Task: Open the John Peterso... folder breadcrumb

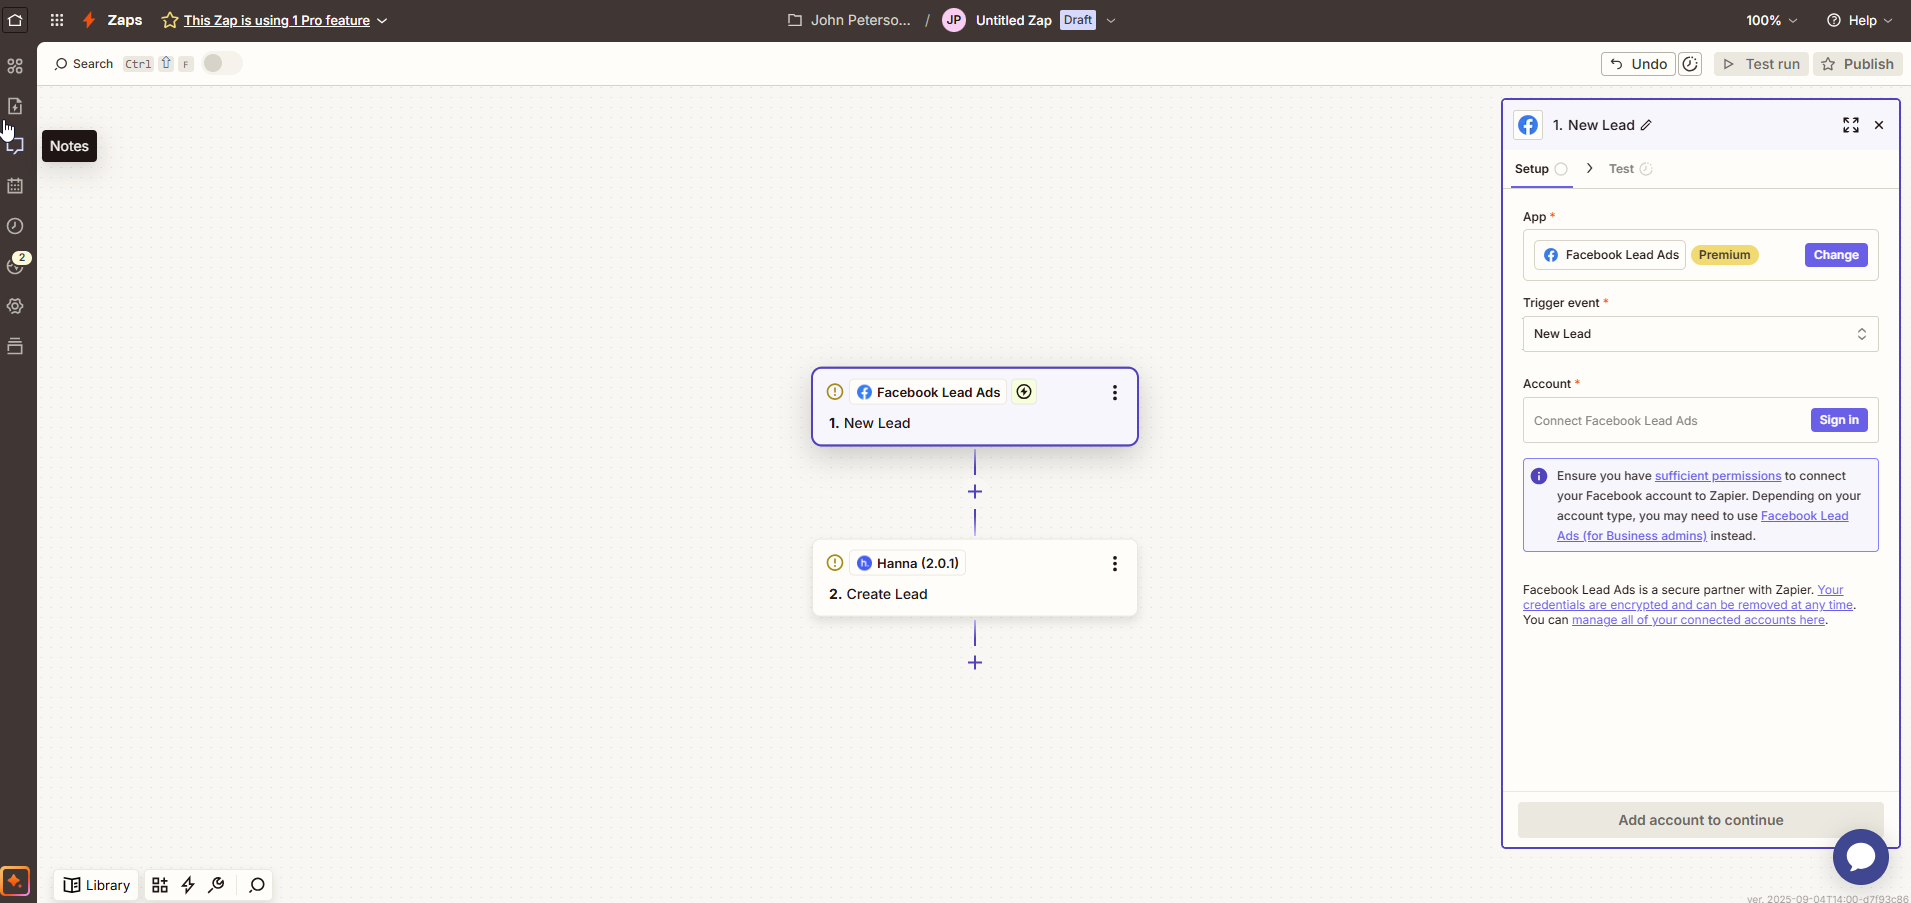Action: pyautogui.click(x=849, y=20)
